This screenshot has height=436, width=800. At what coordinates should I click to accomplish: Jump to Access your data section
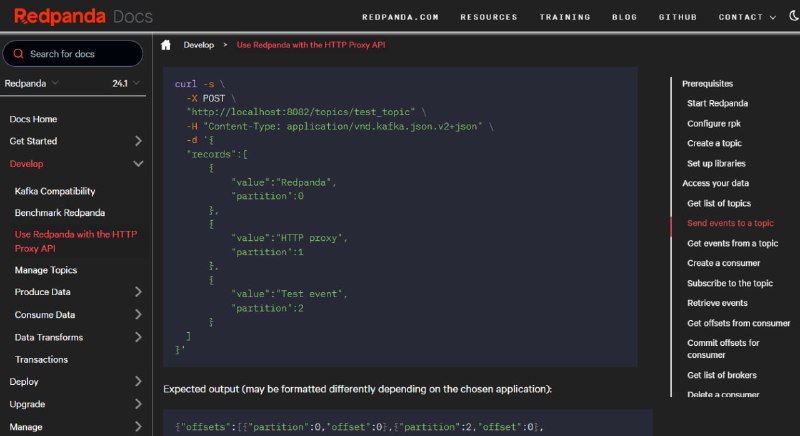tap(715, 183)
